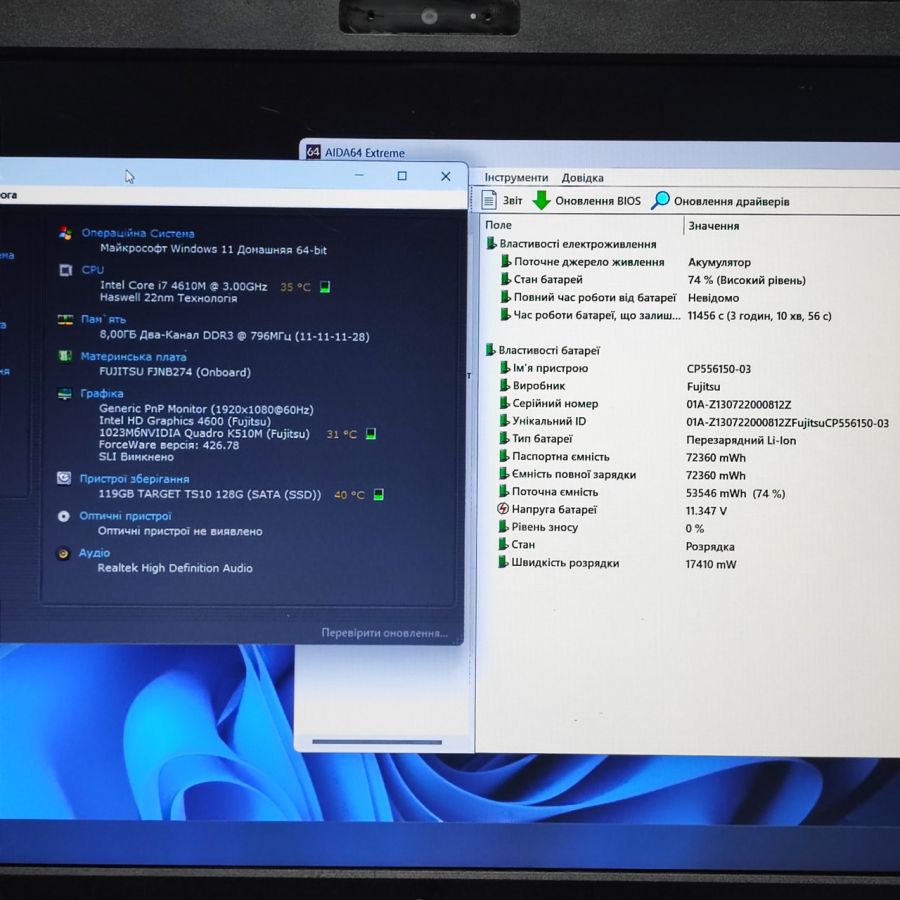Viewport: 900px width, 900px height.
Task: Open Оновлення BIOS in AIDA64 toolbar
Action: [x=598, y=201]
